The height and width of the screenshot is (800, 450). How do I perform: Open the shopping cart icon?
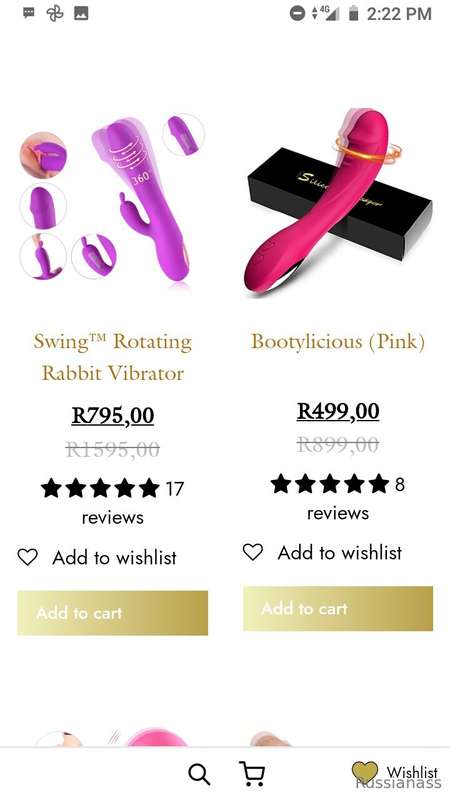coord(252,773)
